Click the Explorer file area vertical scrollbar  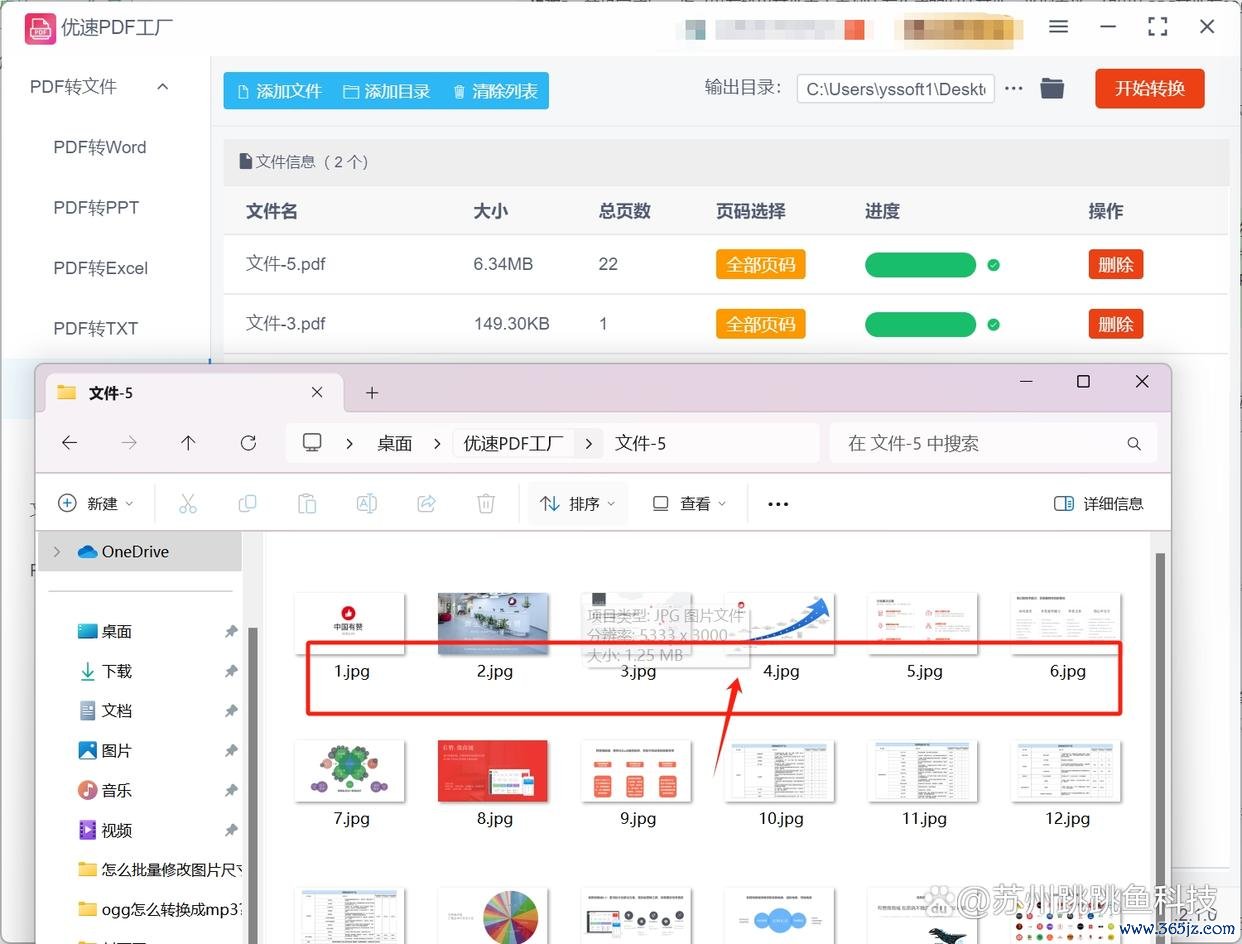[1160, 740]
